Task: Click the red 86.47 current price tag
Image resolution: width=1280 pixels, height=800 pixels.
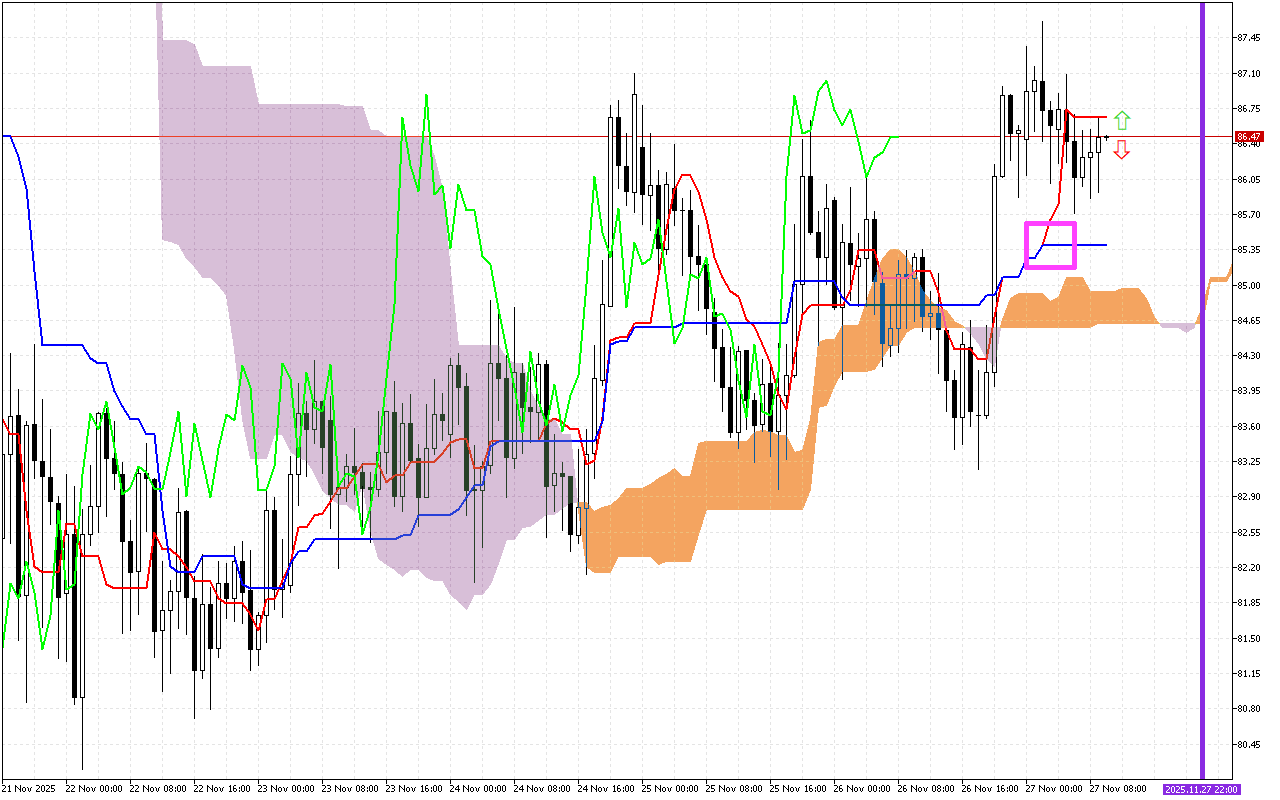Action: click(x=1247, y=136)
